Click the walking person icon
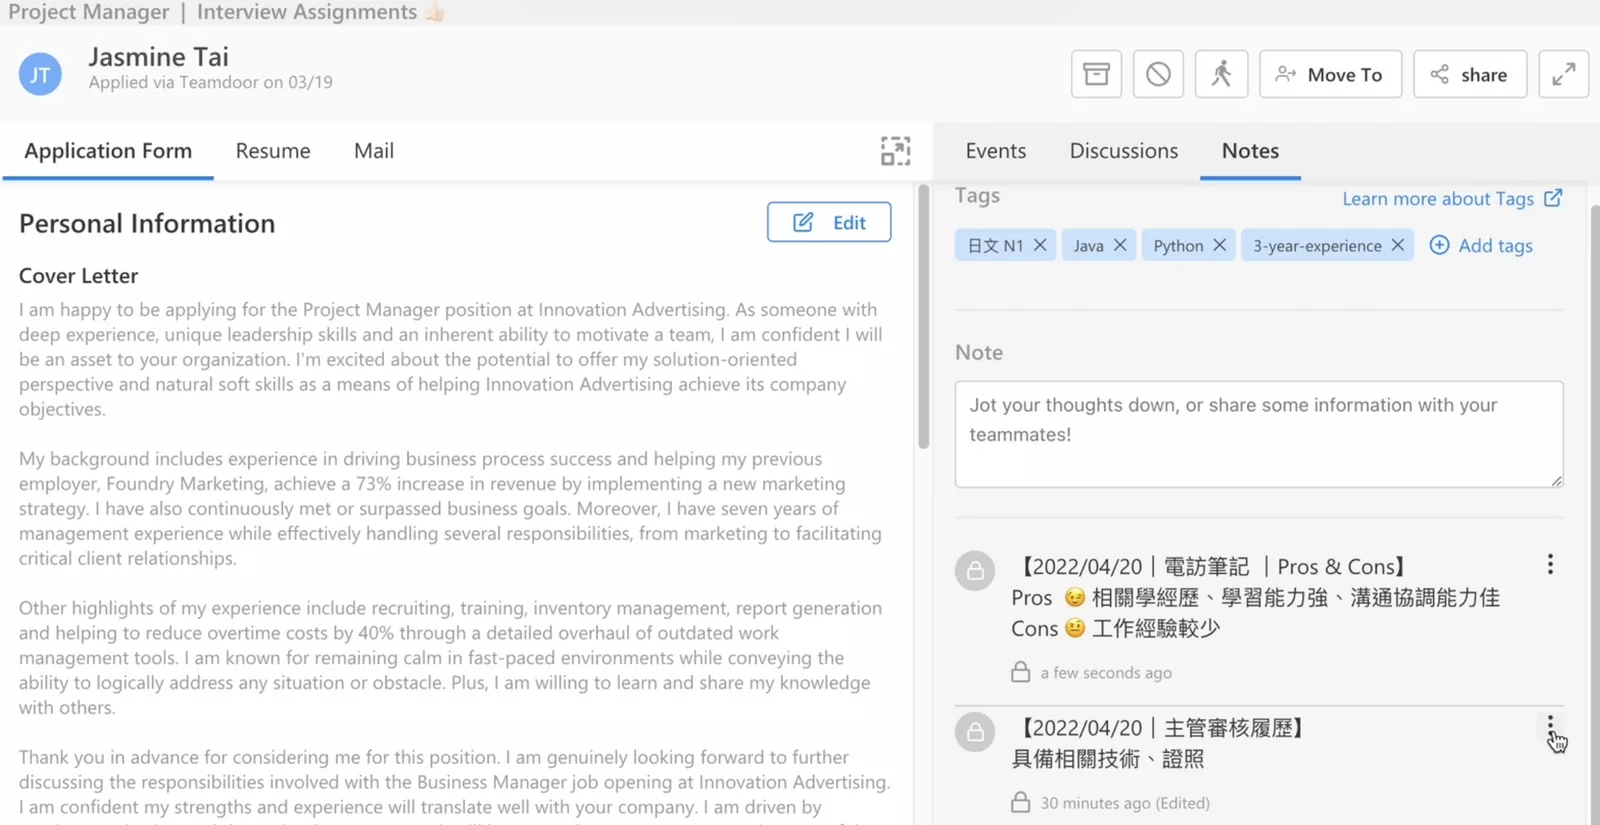 point(1221,74)
